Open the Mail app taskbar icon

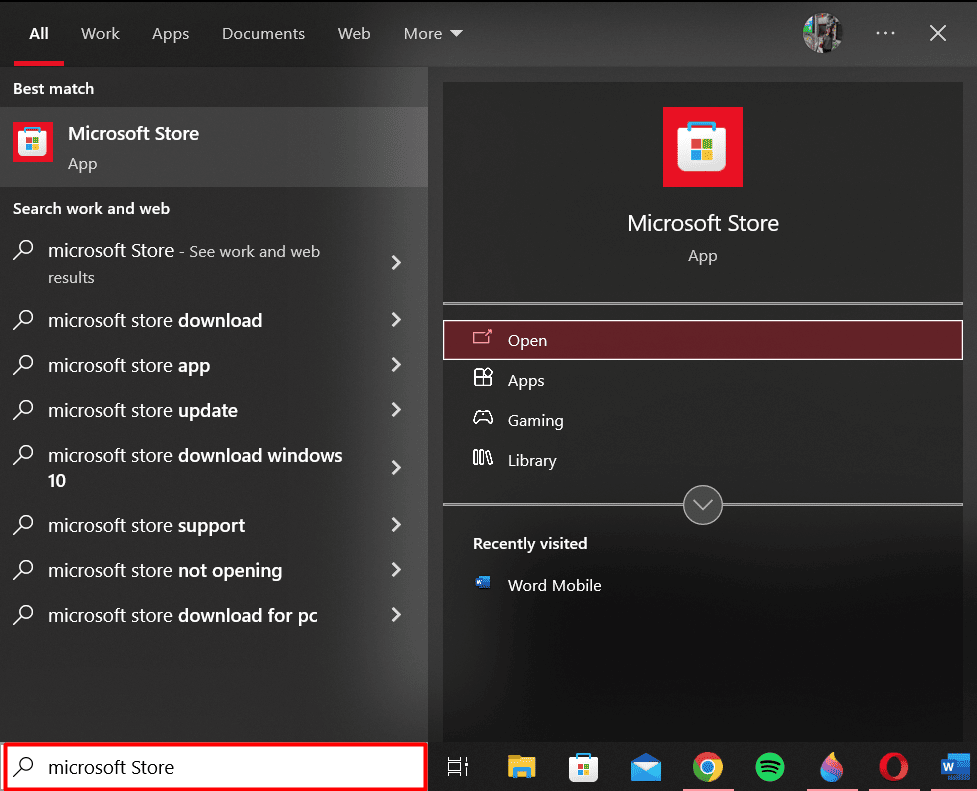[x=646, y=767]
